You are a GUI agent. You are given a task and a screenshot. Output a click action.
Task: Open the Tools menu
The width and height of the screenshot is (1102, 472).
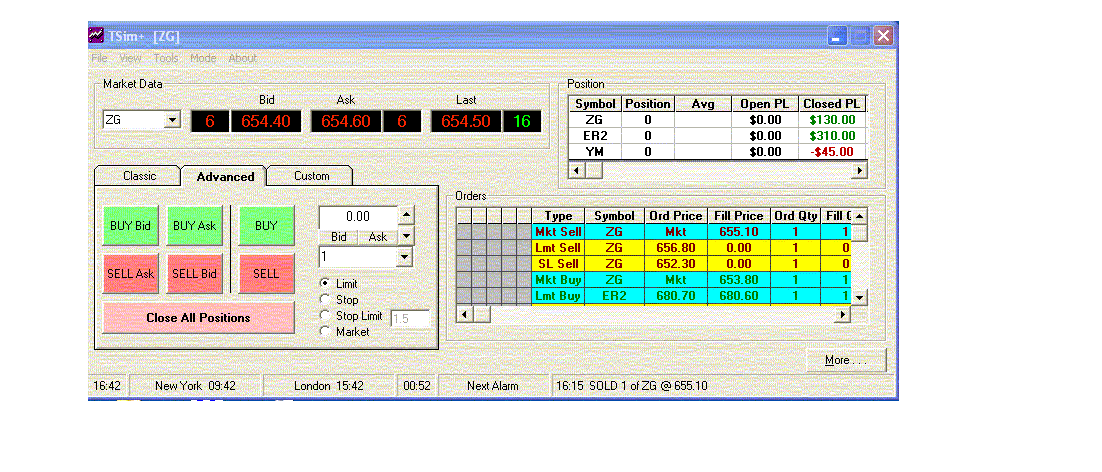click(166, 58)
